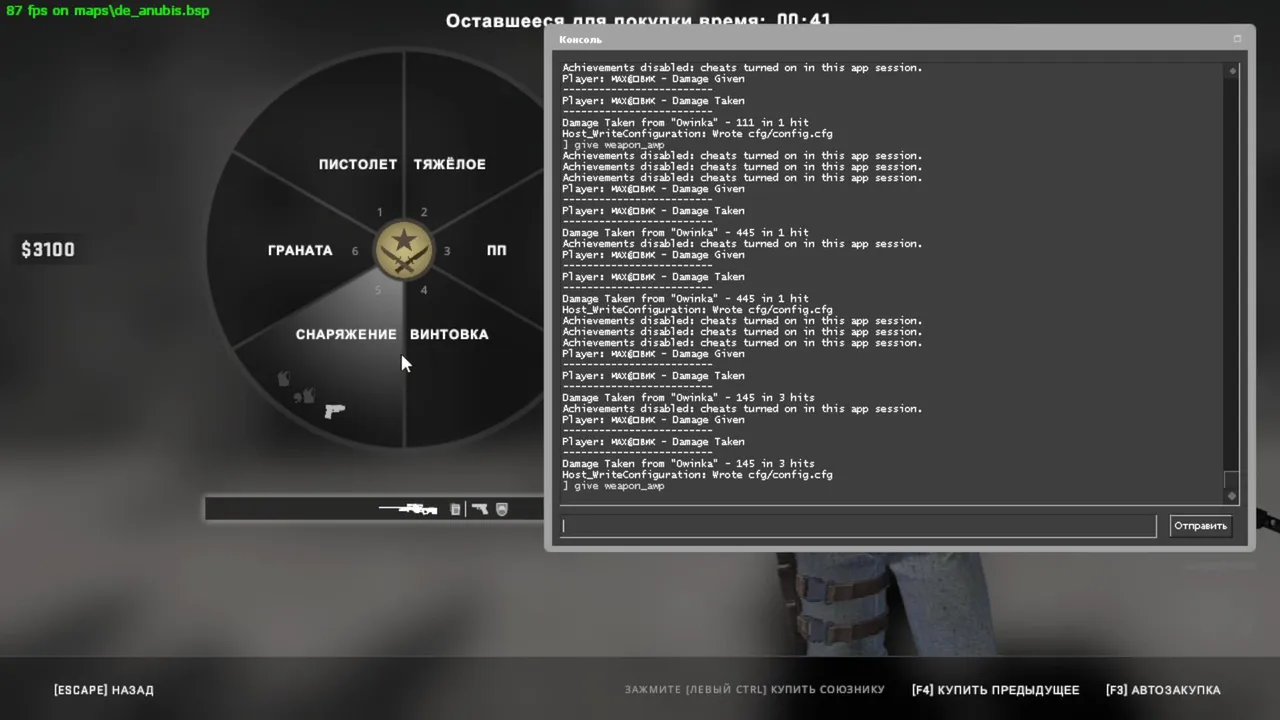
Task: Click the buy time remaining text
Action: 638,20
